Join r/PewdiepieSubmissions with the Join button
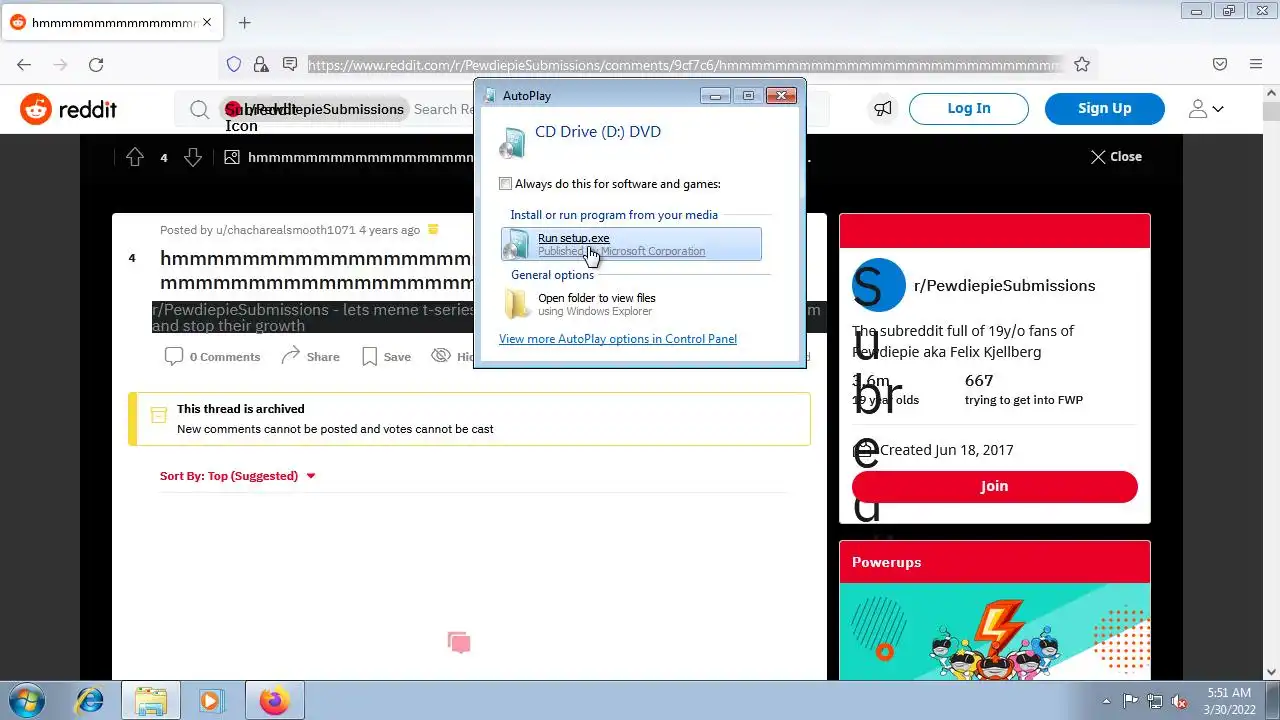 point(995,486)
